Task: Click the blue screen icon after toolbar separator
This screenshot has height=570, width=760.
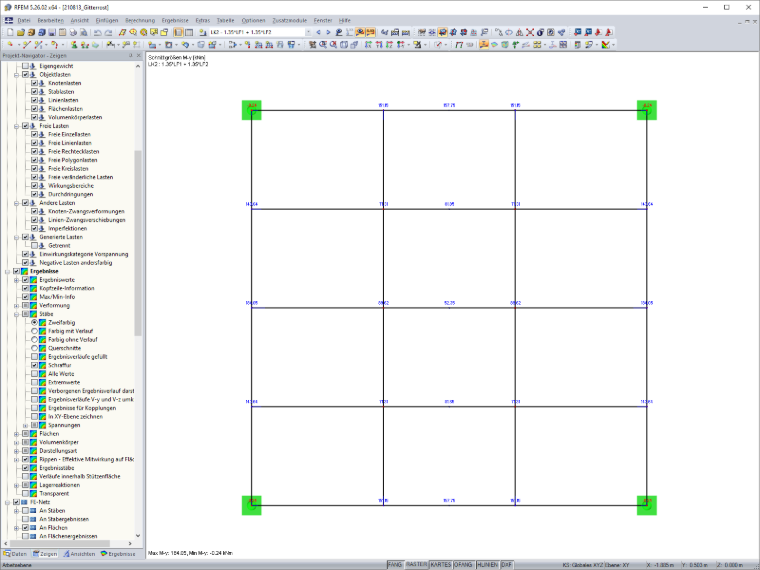Action: [577, 32]
